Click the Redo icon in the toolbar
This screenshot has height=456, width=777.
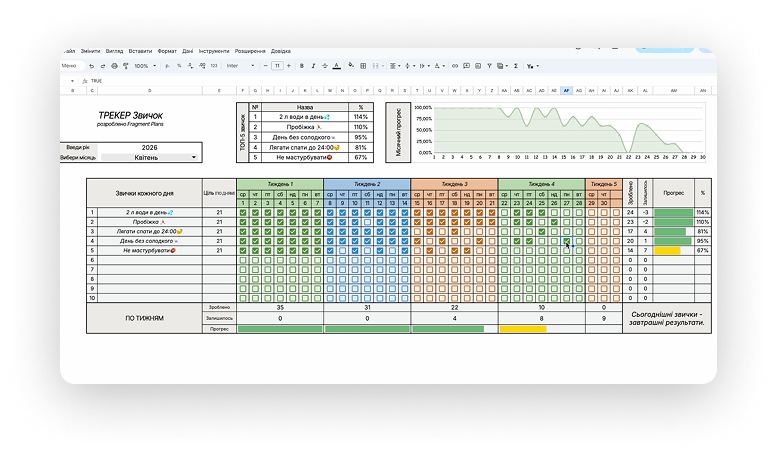pyautogui.click(x=102, y=66)
